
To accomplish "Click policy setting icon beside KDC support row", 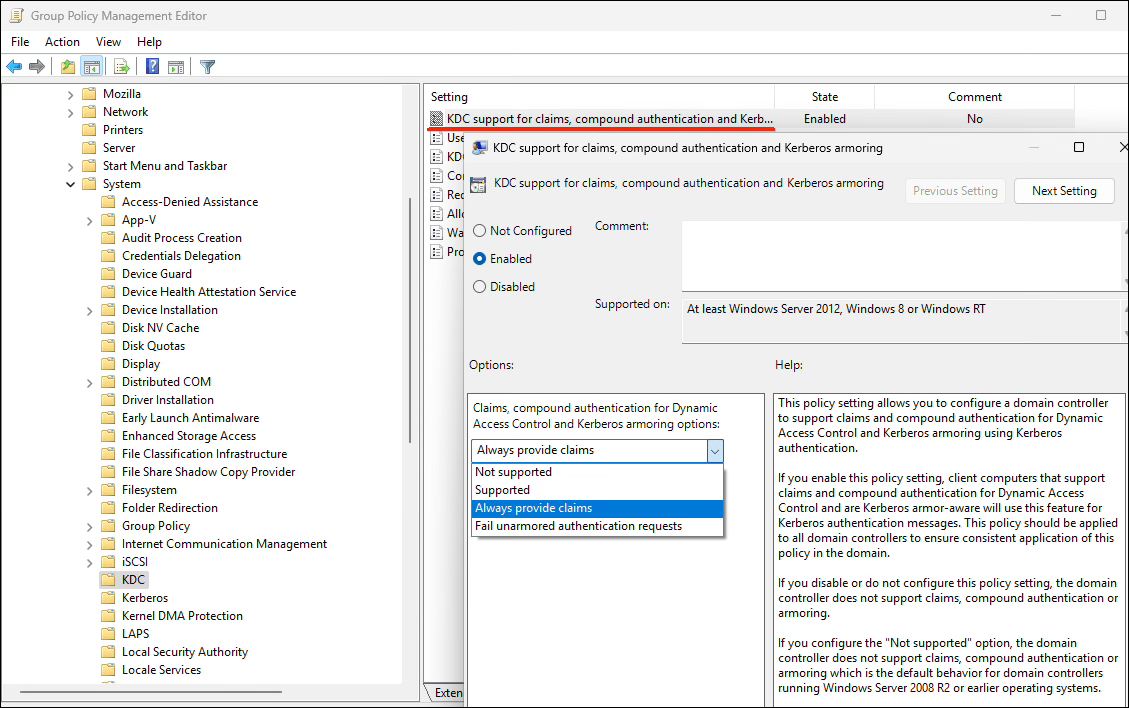I will click(436, 119).
